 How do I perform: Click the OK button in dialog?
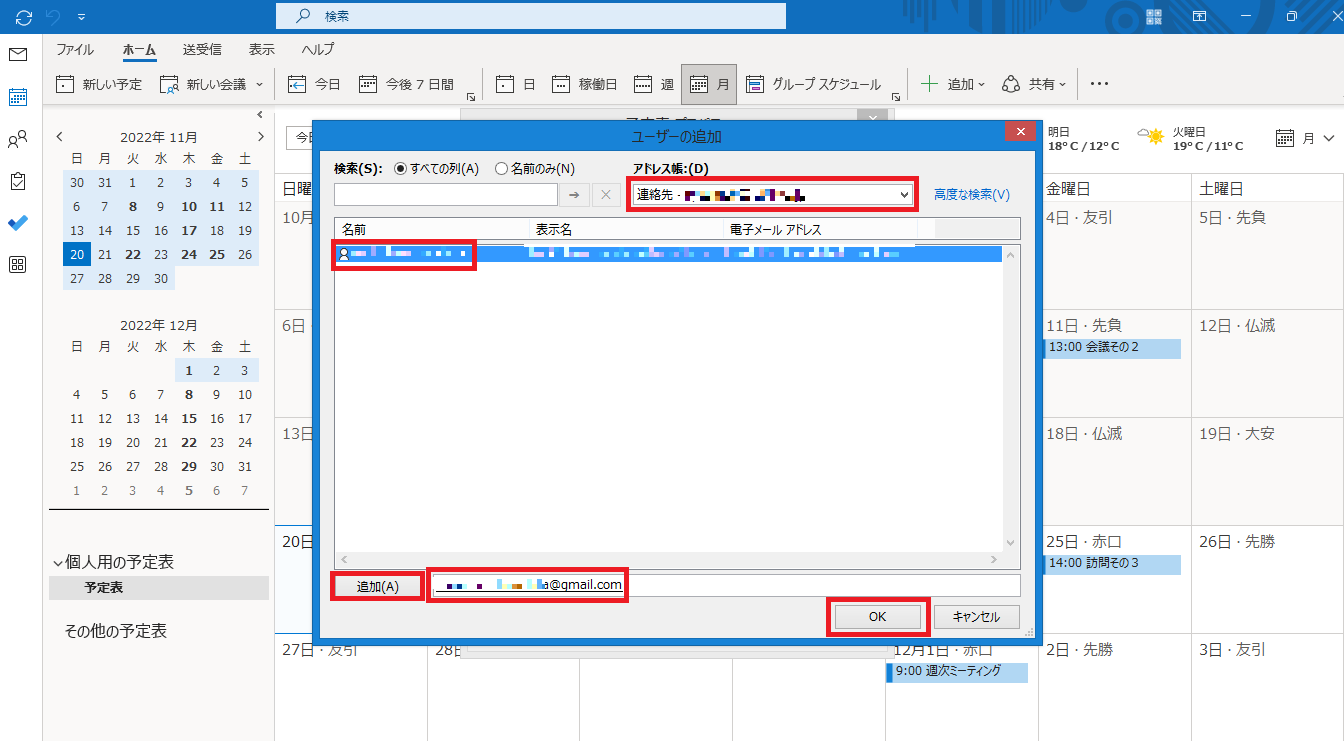pyautogui.click(x=877, y=617)
